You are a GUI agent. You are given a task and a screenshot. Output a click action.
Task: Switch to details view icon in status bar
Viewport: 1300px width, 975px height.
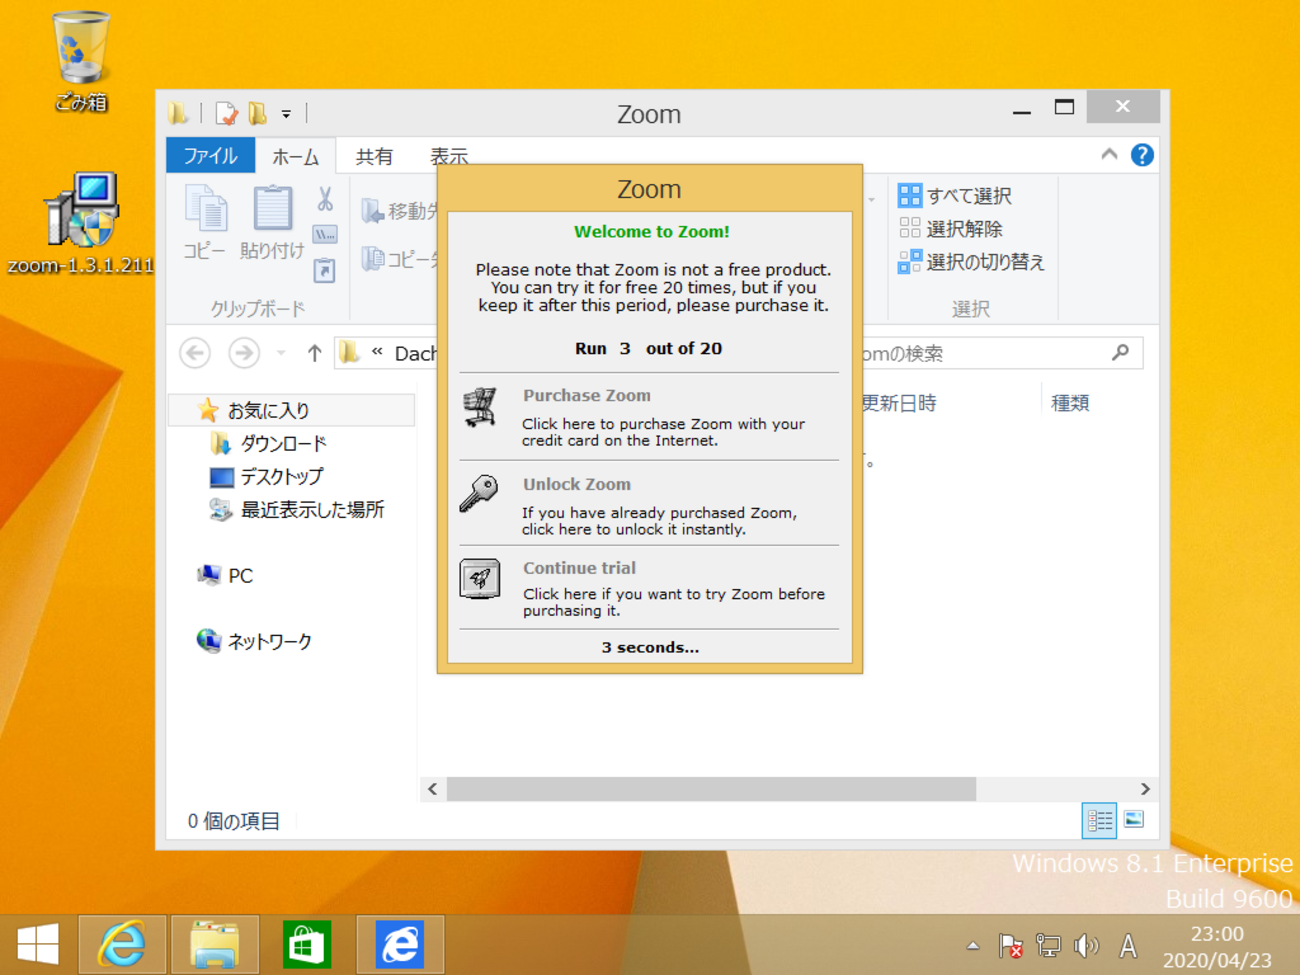click(1099, 821)
